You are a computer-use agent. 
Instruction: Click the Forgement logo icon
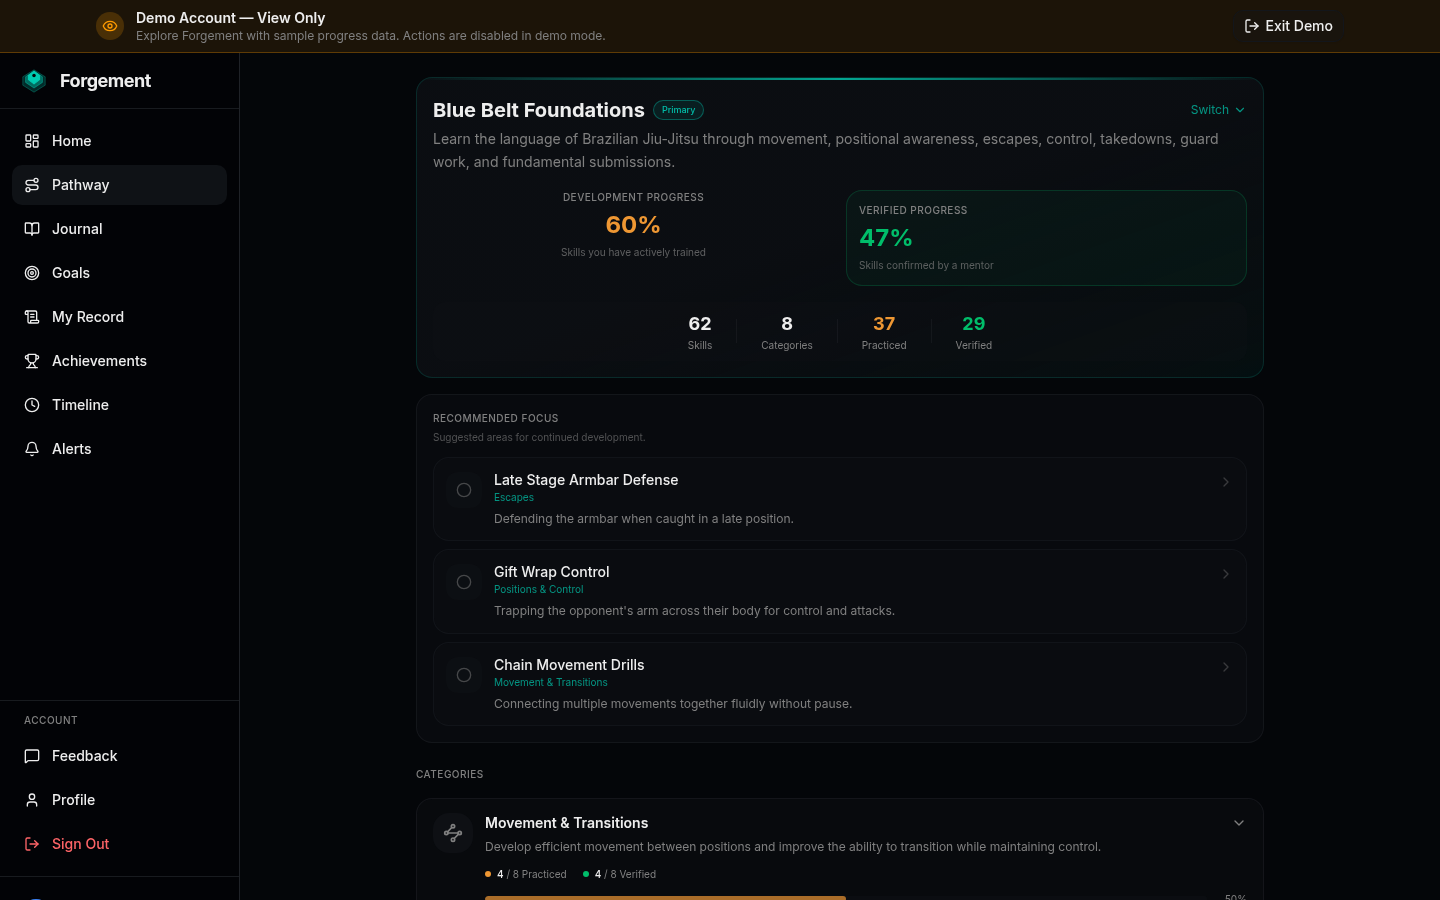point(34,81)
